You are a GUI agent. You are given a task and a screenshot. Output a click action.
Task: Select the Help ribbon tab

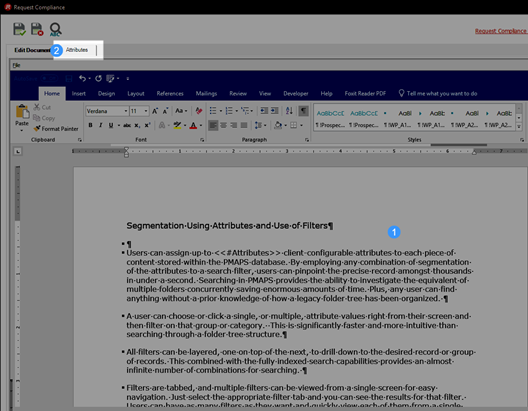[326, 94]
